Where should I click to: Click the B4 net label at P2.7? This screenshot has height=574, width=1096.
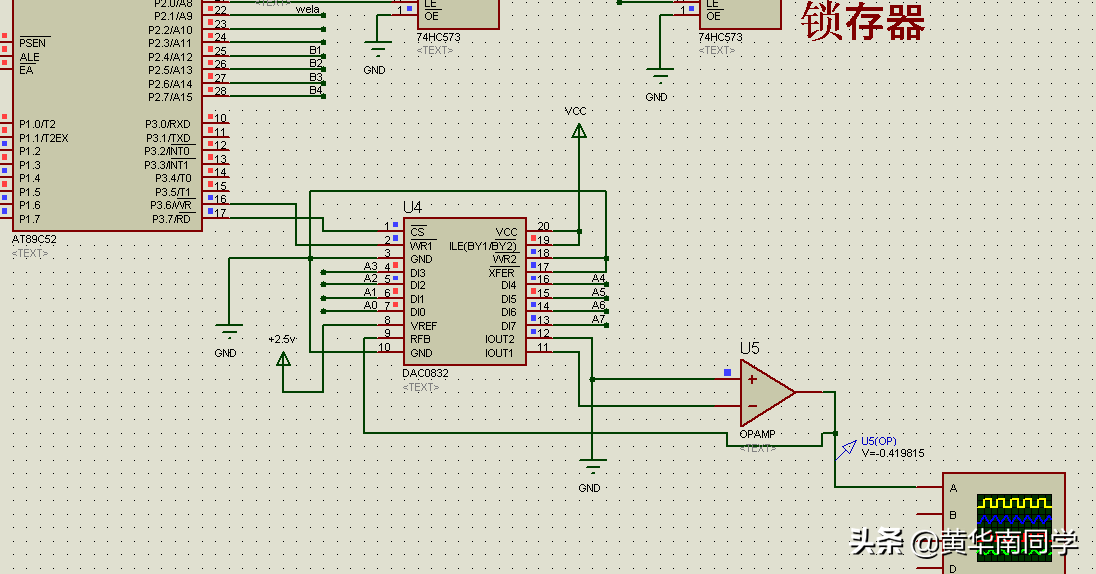coord(316,90)
